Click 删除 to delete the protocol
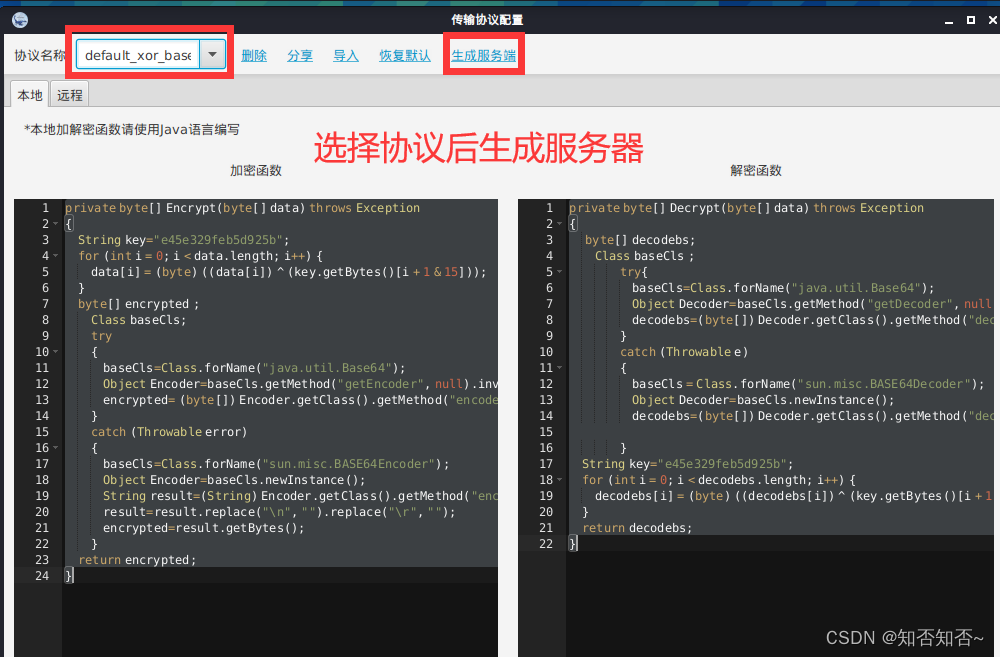1000x657 pixels. click(x=254, y=56)
